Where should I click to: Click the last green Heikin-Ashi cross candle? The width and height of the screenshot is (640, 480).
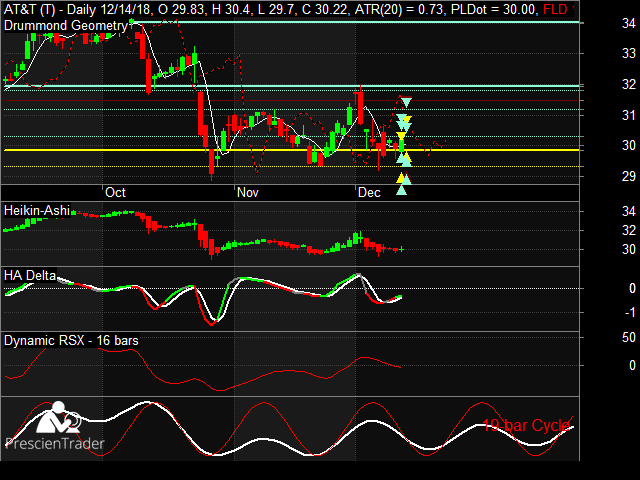(x=402, y=249)
